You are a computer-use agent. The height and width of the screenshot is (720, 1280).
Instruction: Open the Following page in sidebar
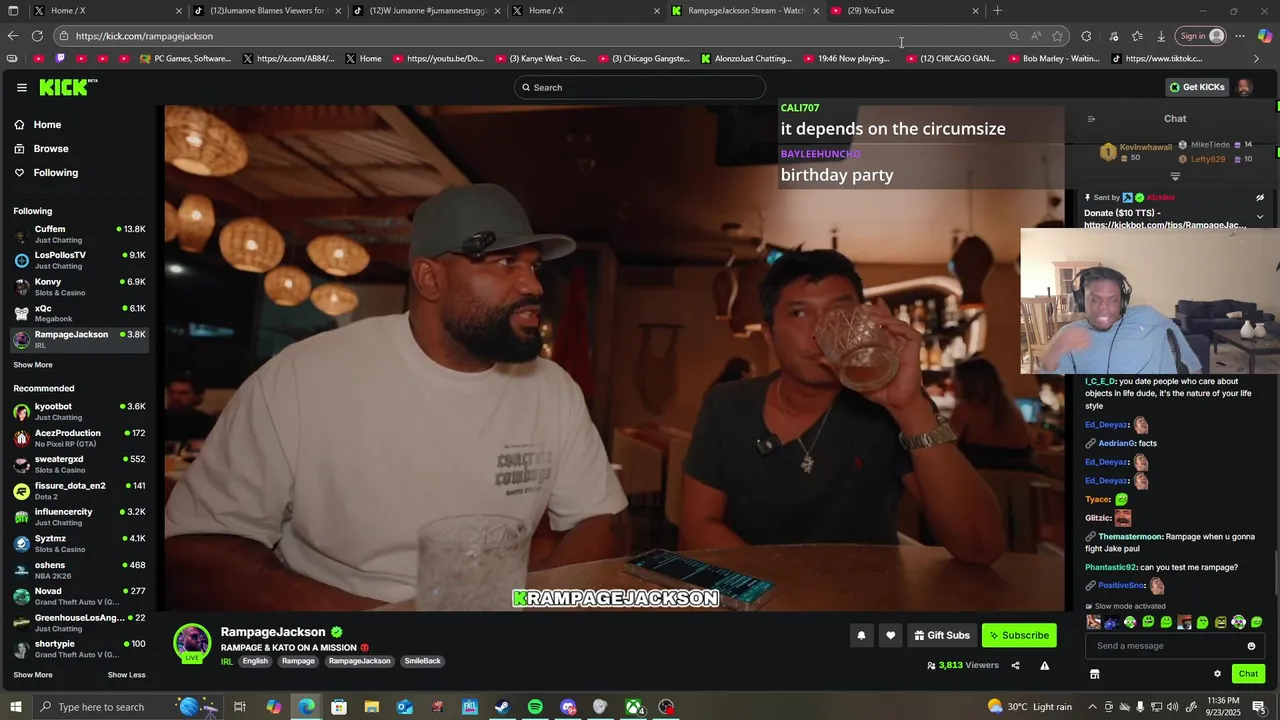coord(55,173)
